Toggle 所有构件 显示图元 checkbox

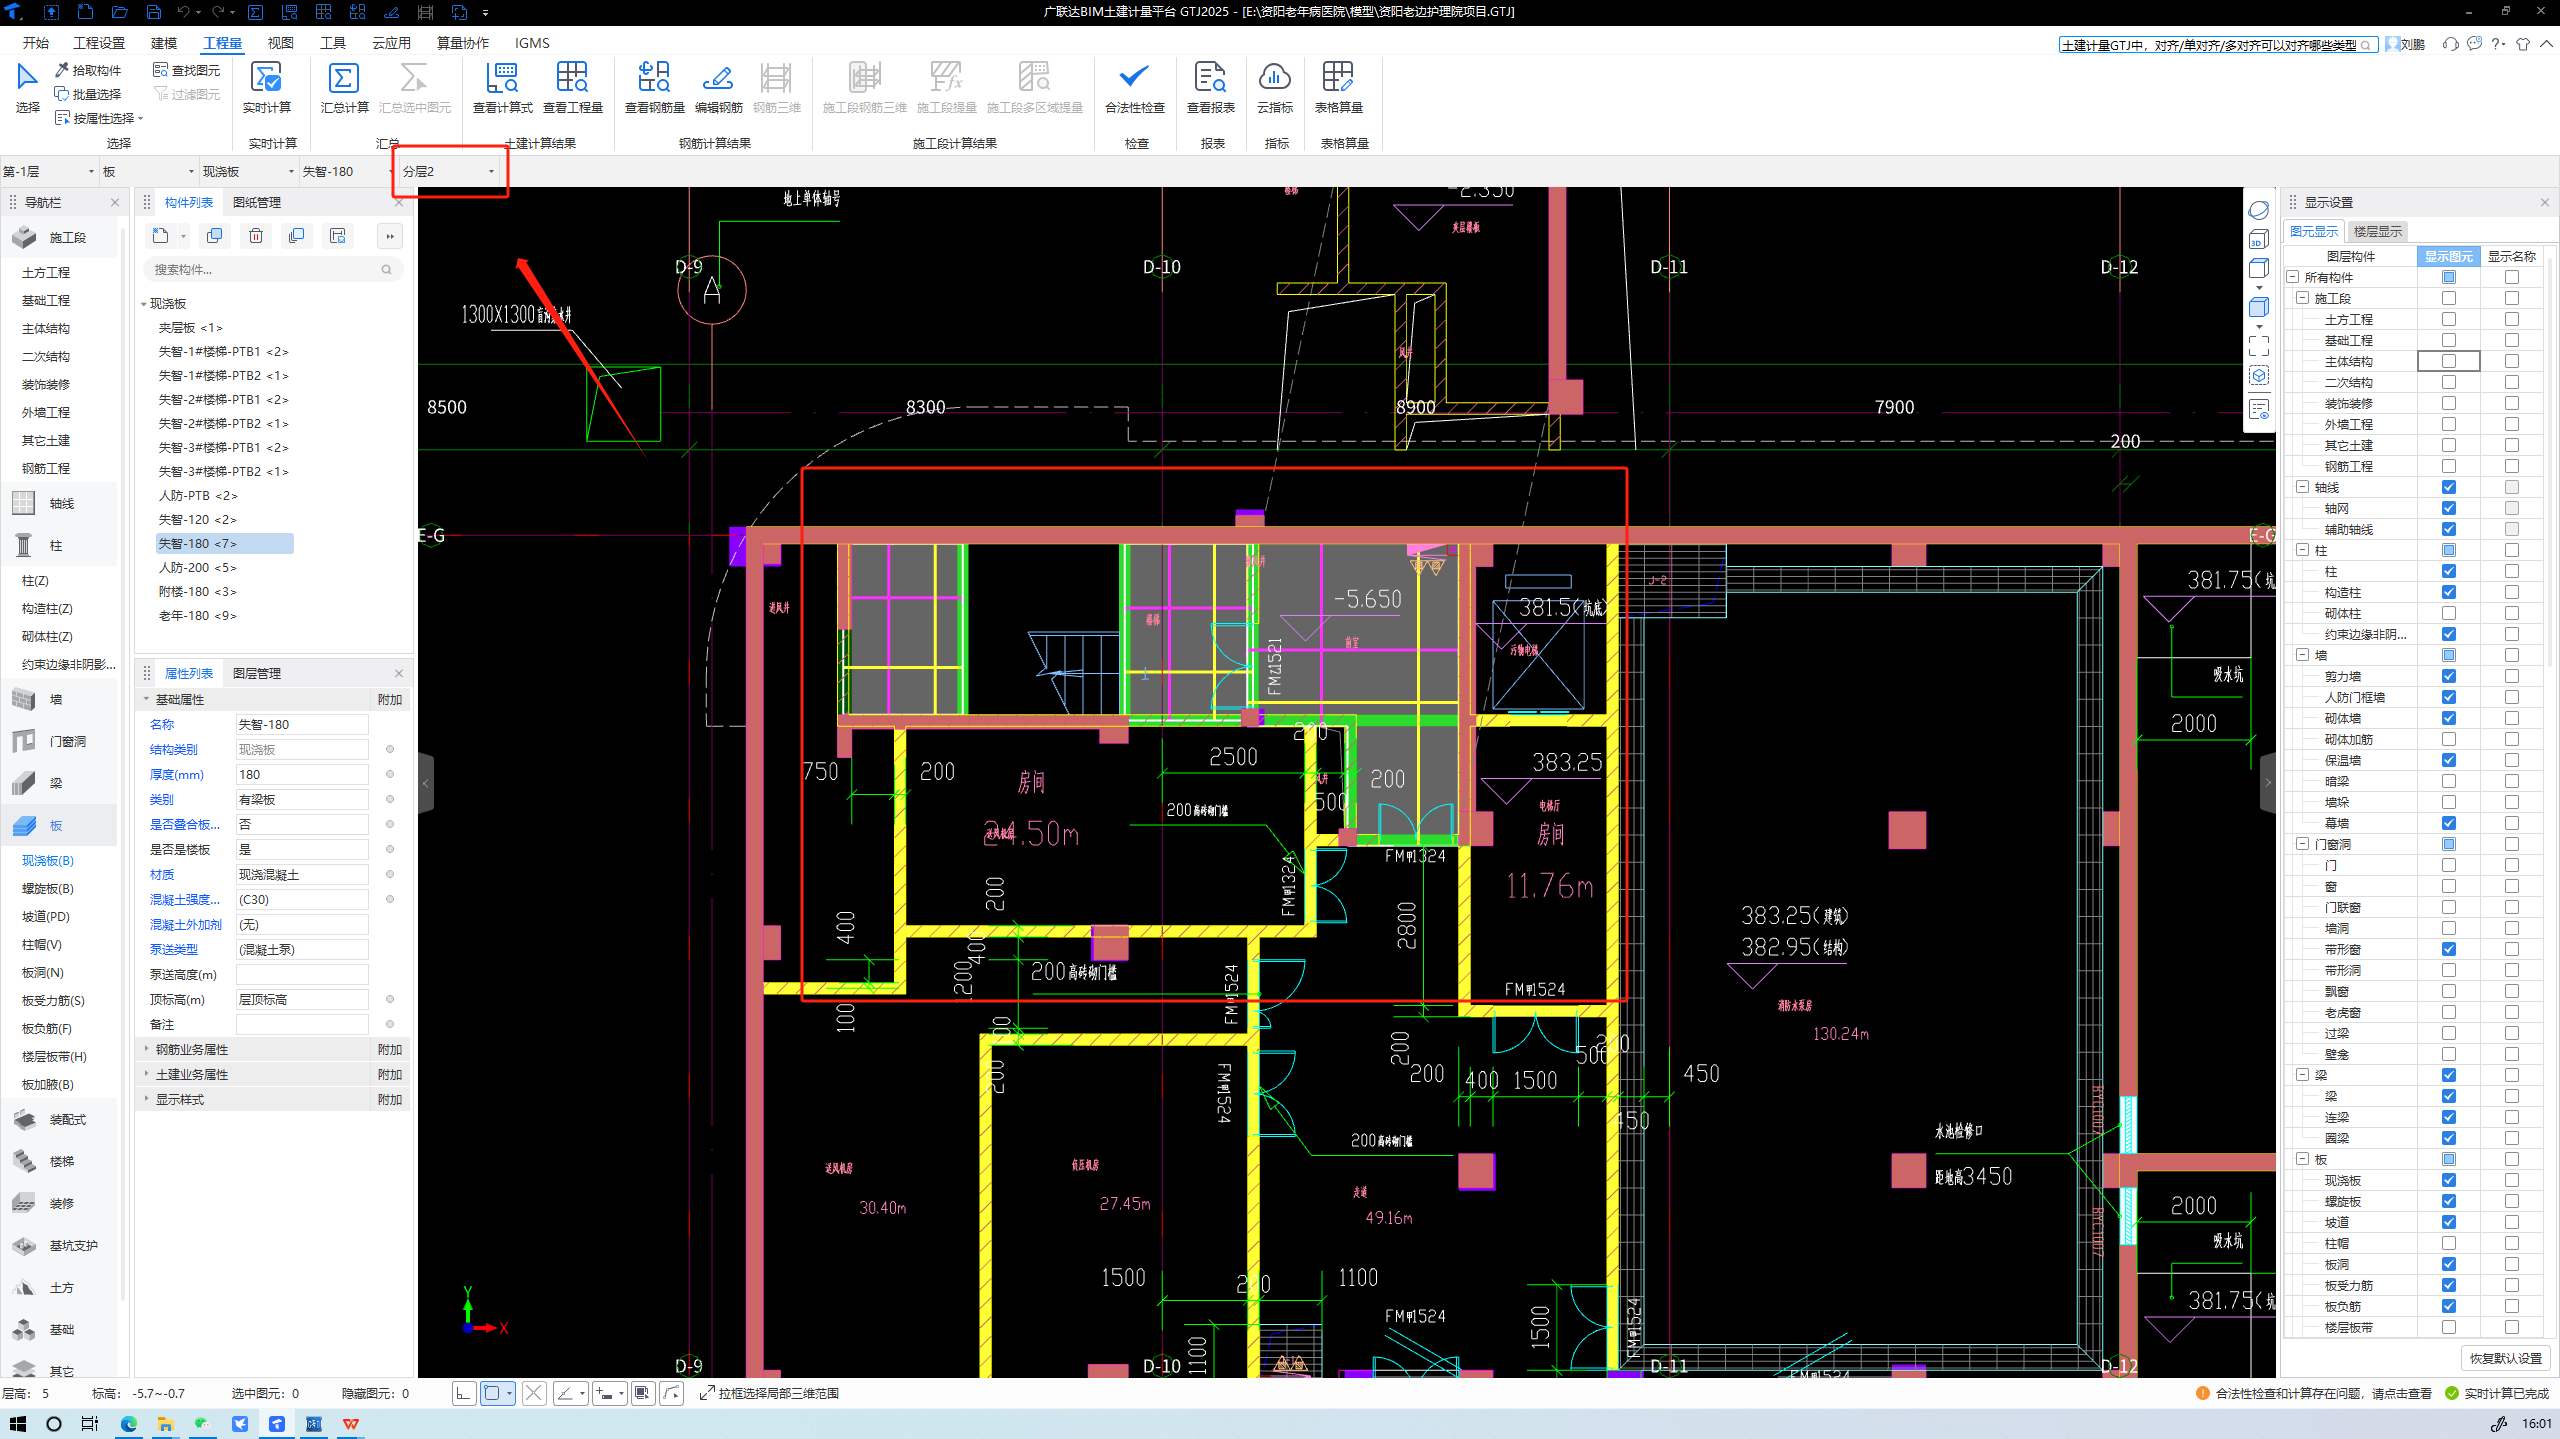pyautogui.click(x=2449, y=278)
